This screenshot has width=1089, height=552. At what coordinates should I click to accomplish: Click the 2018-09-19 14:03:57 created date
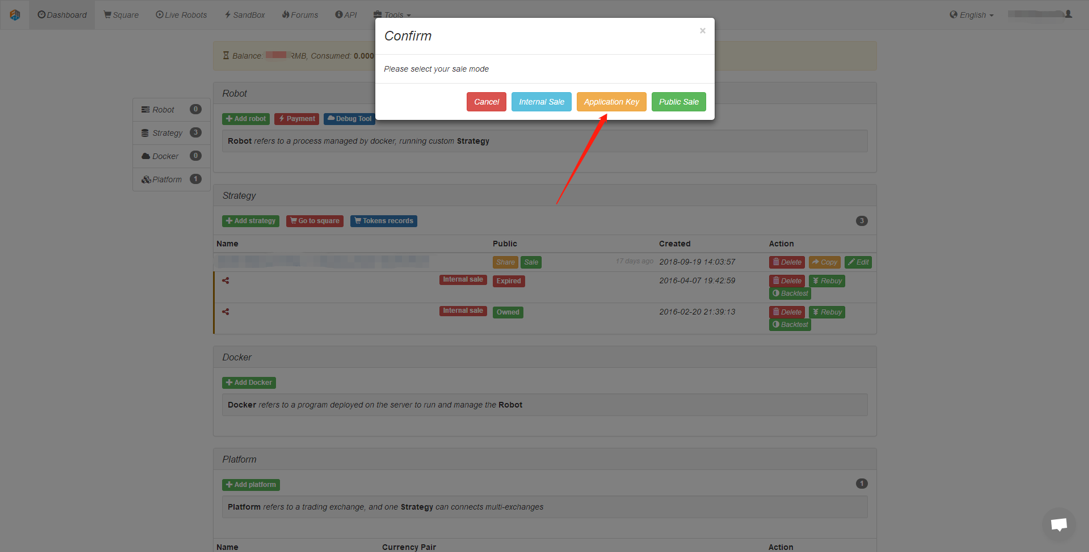697,262
